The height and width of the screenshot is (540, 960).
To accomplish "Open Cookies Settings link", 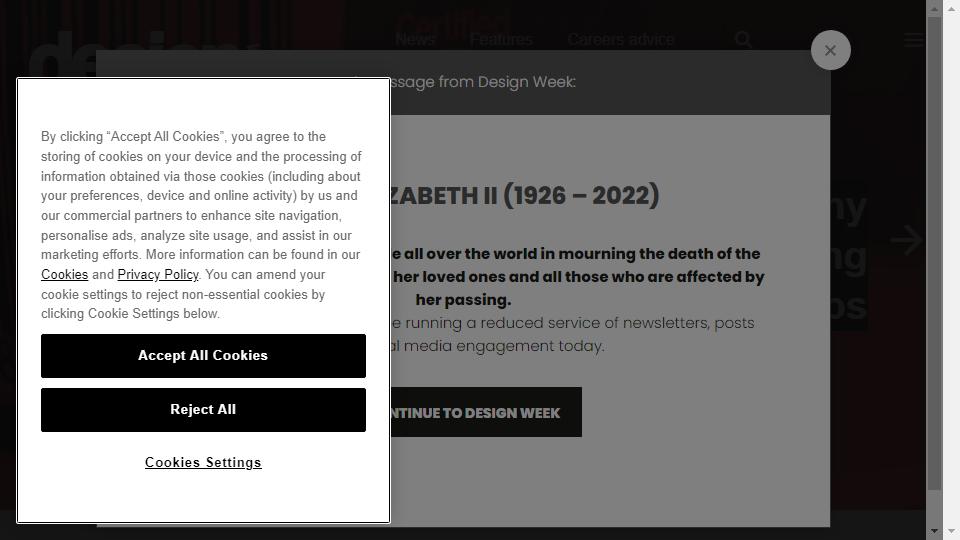I will point(203,462).
